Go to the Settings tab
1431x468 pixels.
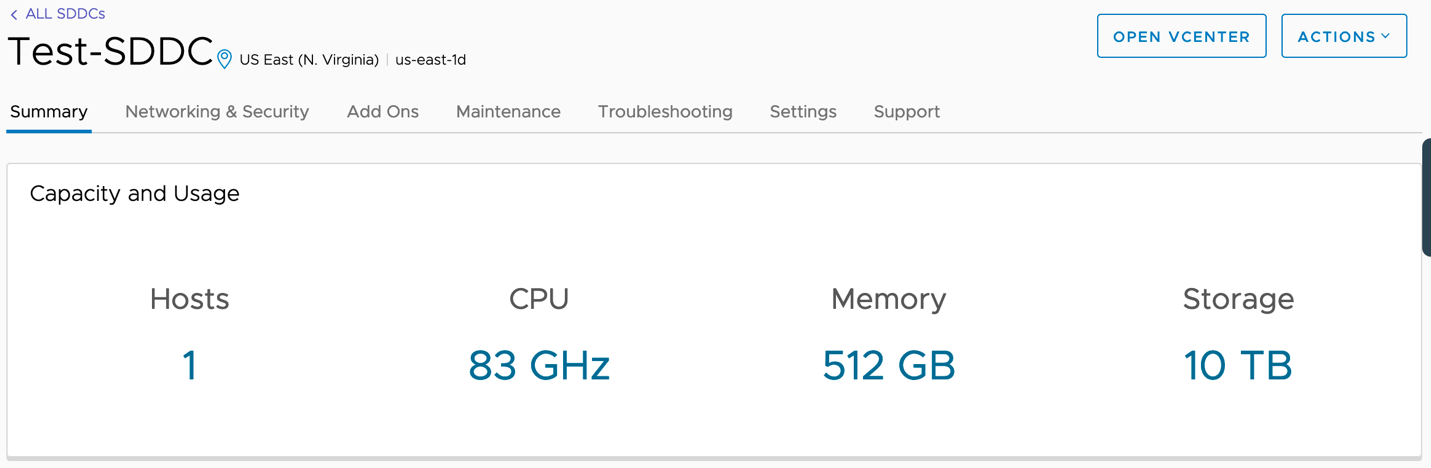coord(803,112)
